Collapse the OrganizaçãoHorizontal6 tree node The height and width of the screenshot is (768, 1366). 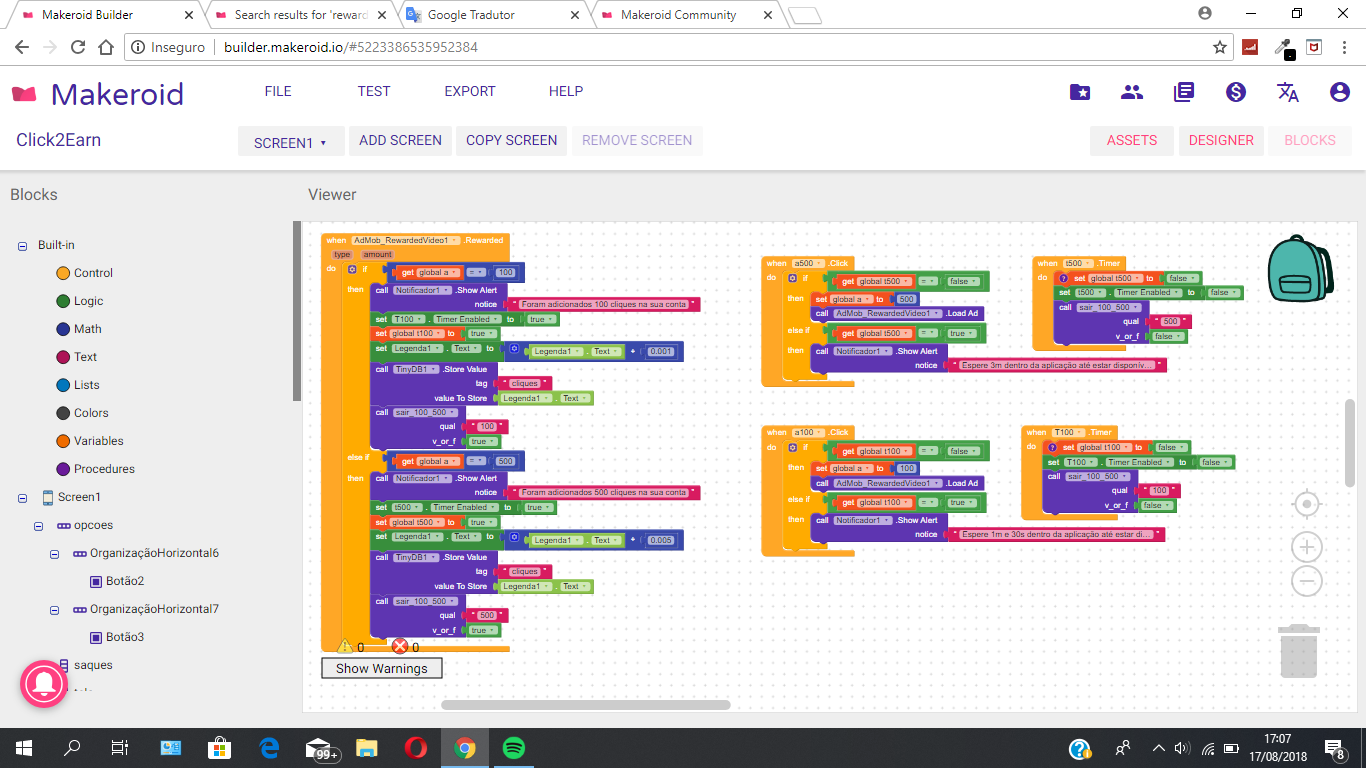[x=54, y=553]
